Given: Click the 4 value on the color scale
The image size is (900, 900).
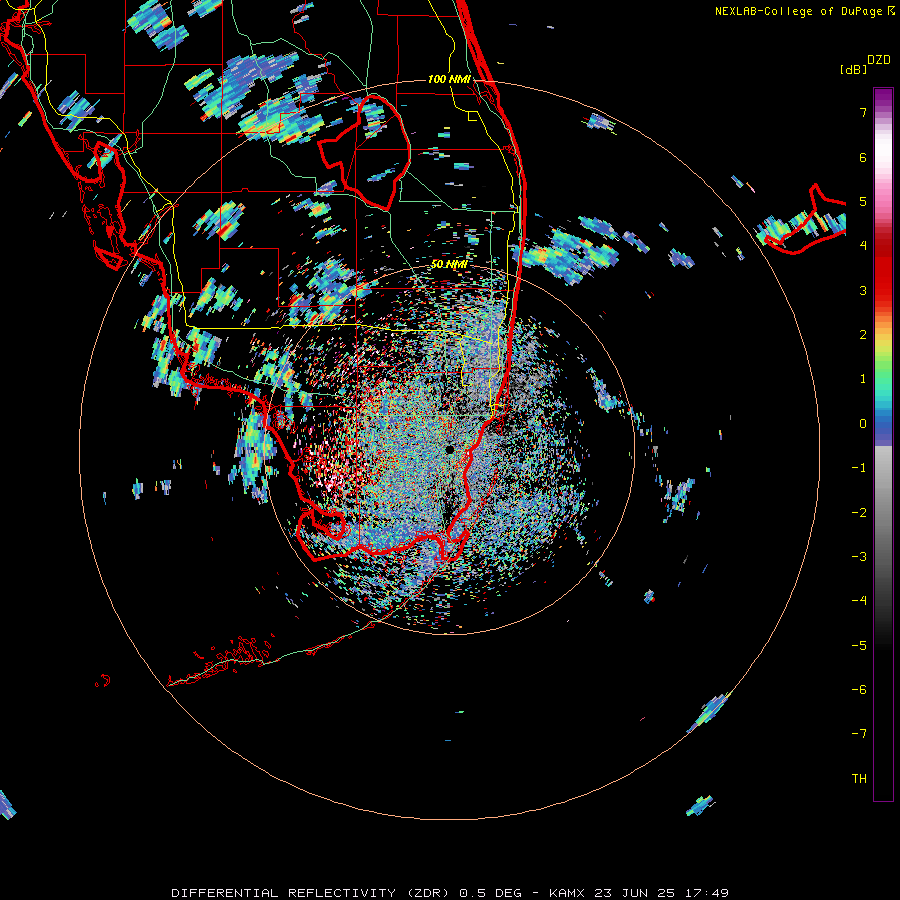Looking at the screenshot, I should [863, 246].
